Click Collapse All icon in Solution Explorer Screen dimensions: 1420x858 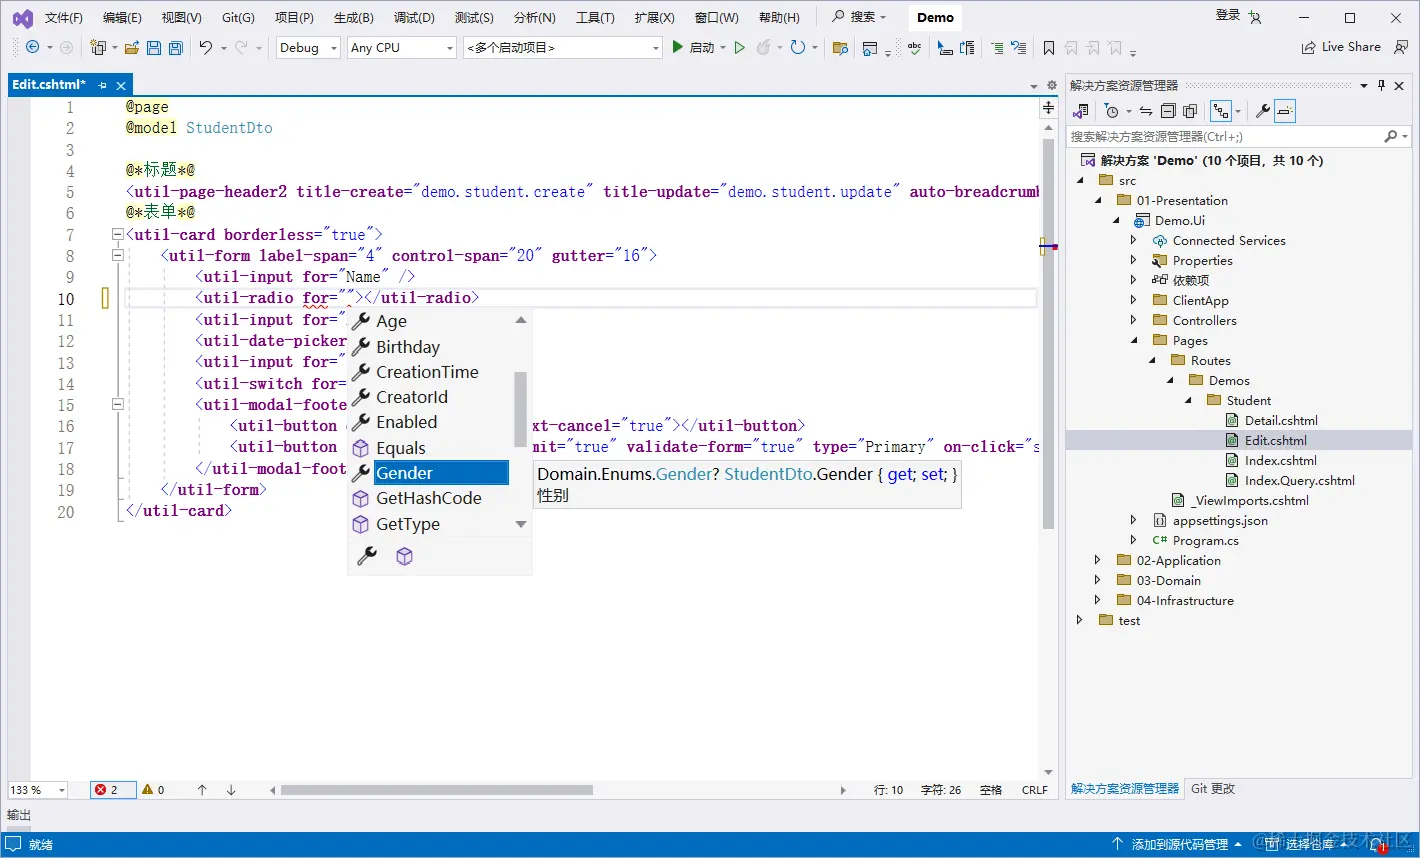[x=1168, y=111]
